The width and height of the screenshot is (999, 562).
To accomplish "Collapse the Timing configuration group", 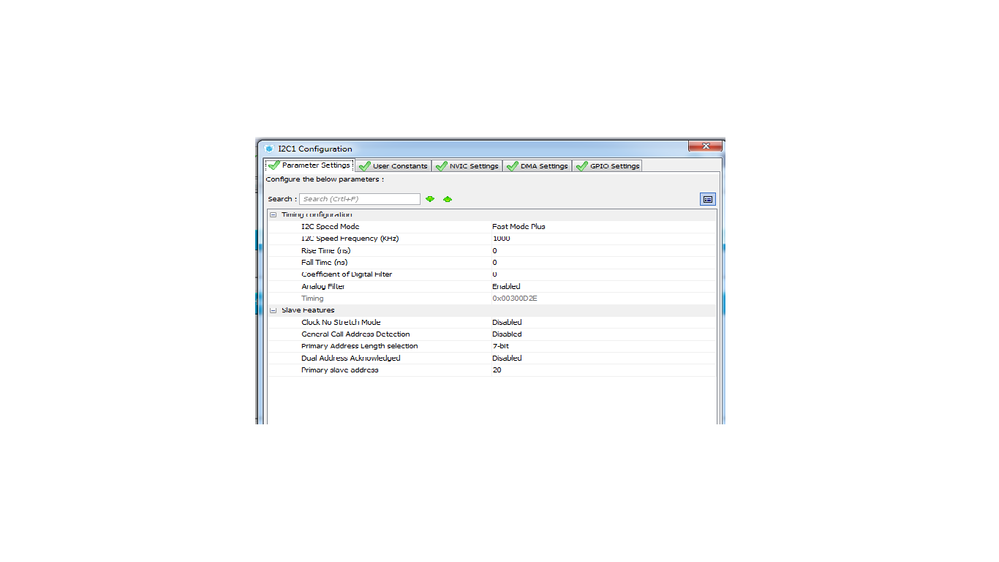I will [x=273, y=215].
